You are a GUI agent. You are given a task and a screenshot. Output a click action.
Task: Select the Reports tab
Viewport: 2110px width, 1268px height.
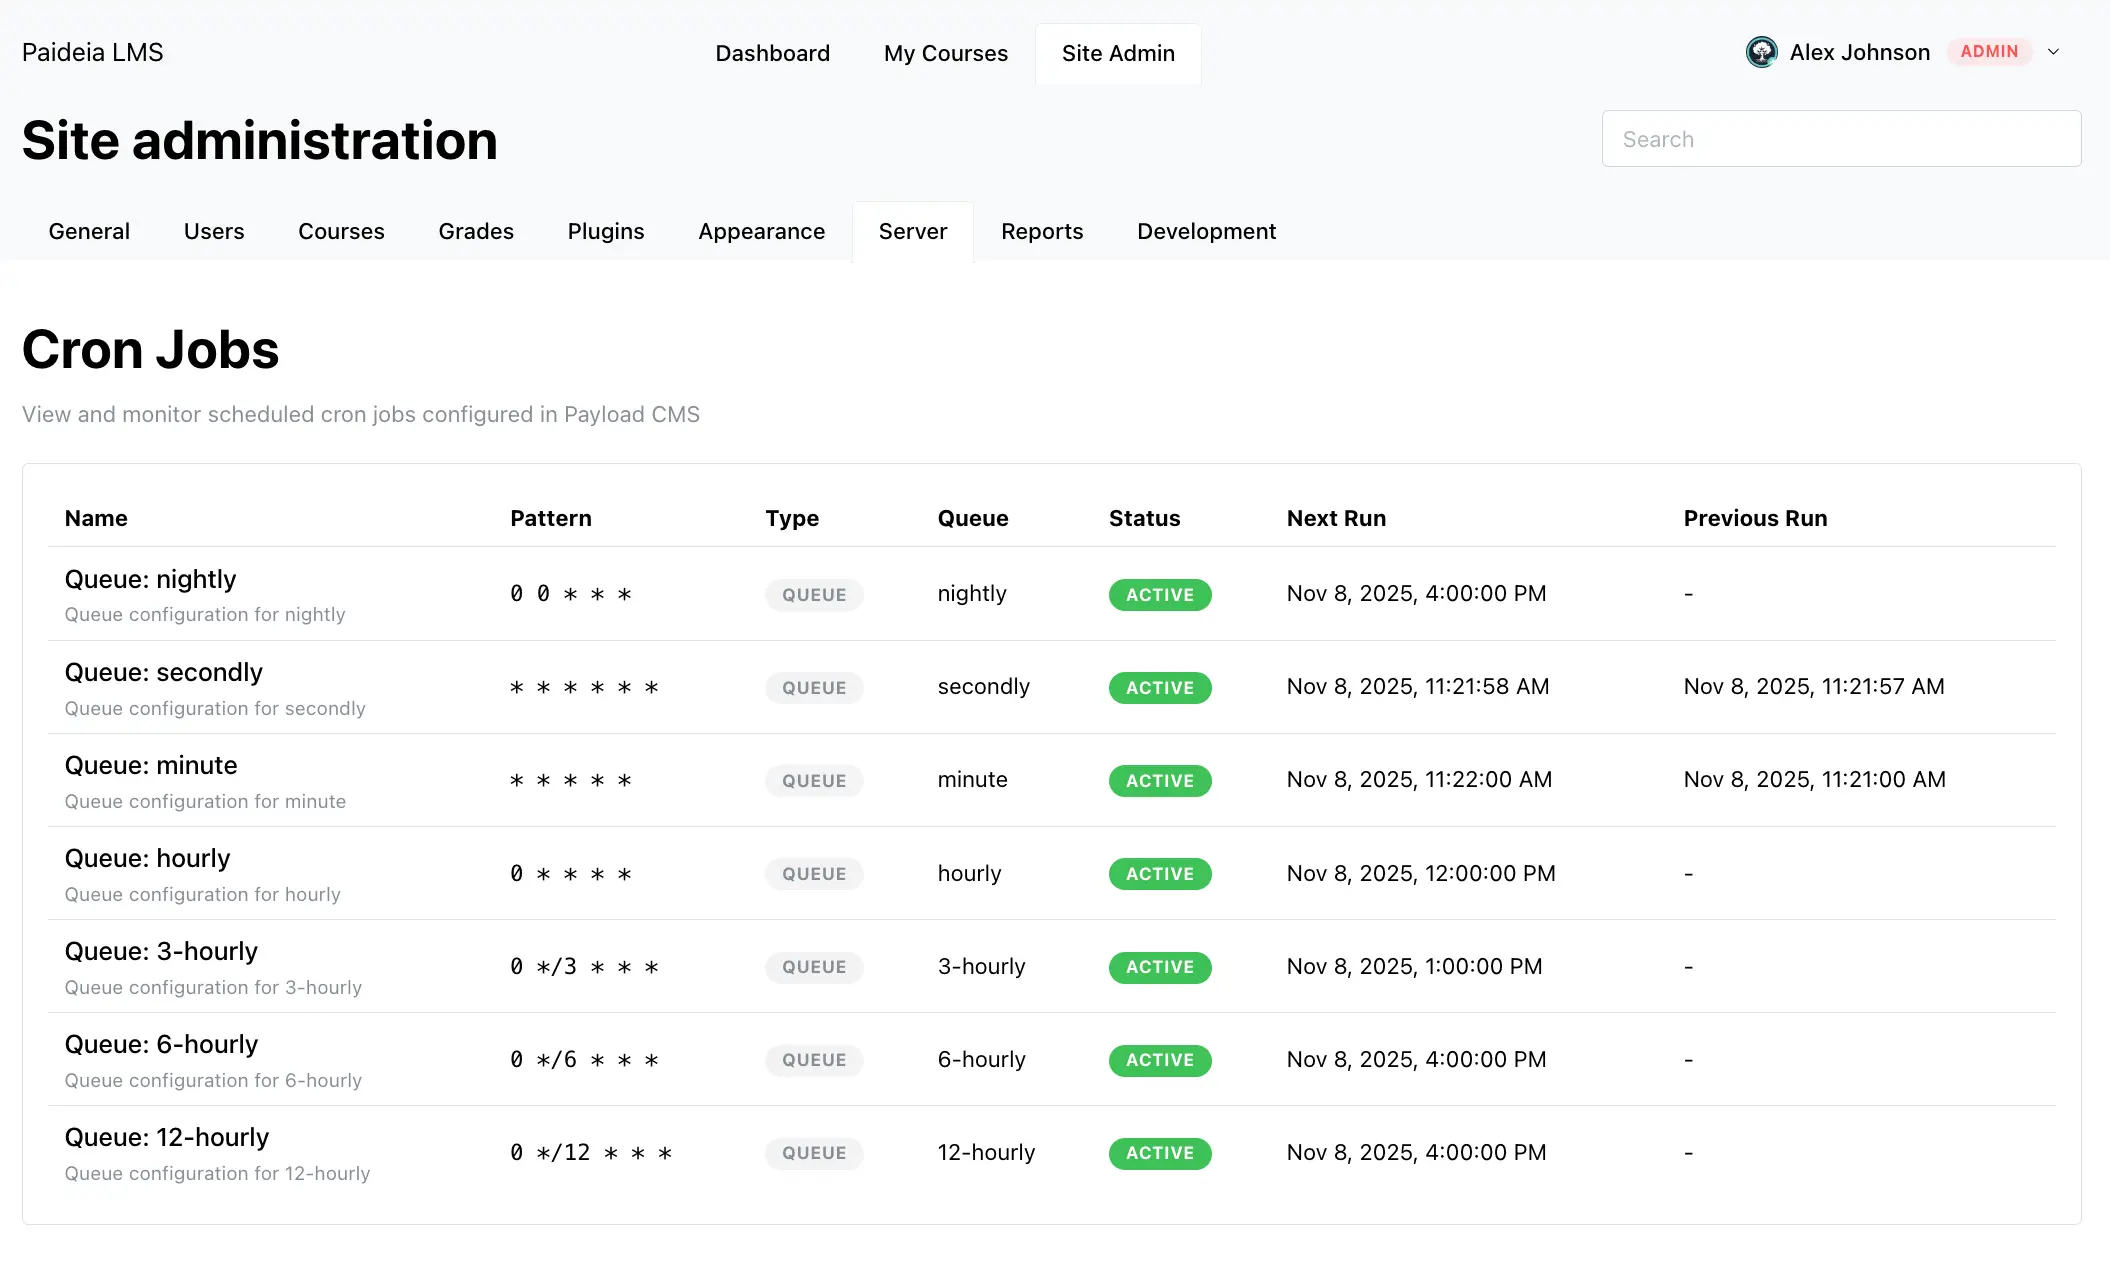pos(1041,231)
